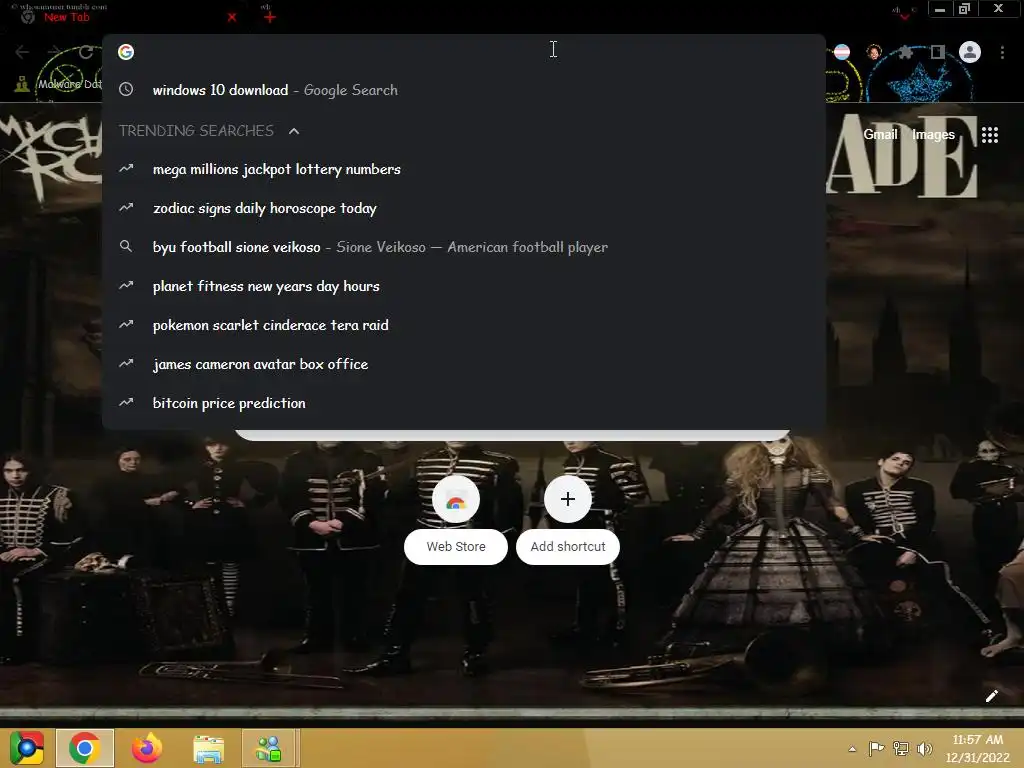Close the New Tab tab
Image resolution: width=1024 pixels, height=768 pixels.
[x=231, y=18]
